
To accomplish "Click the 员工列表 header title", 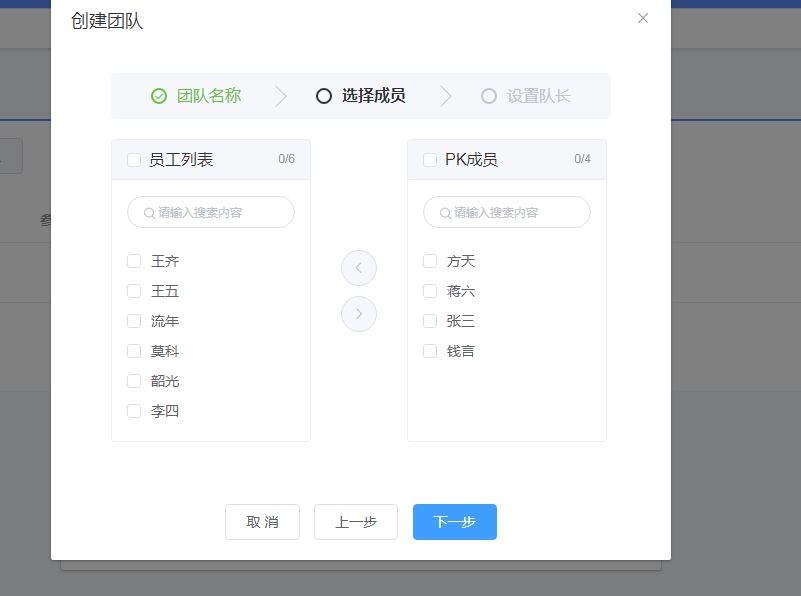I will click(181, 160).
